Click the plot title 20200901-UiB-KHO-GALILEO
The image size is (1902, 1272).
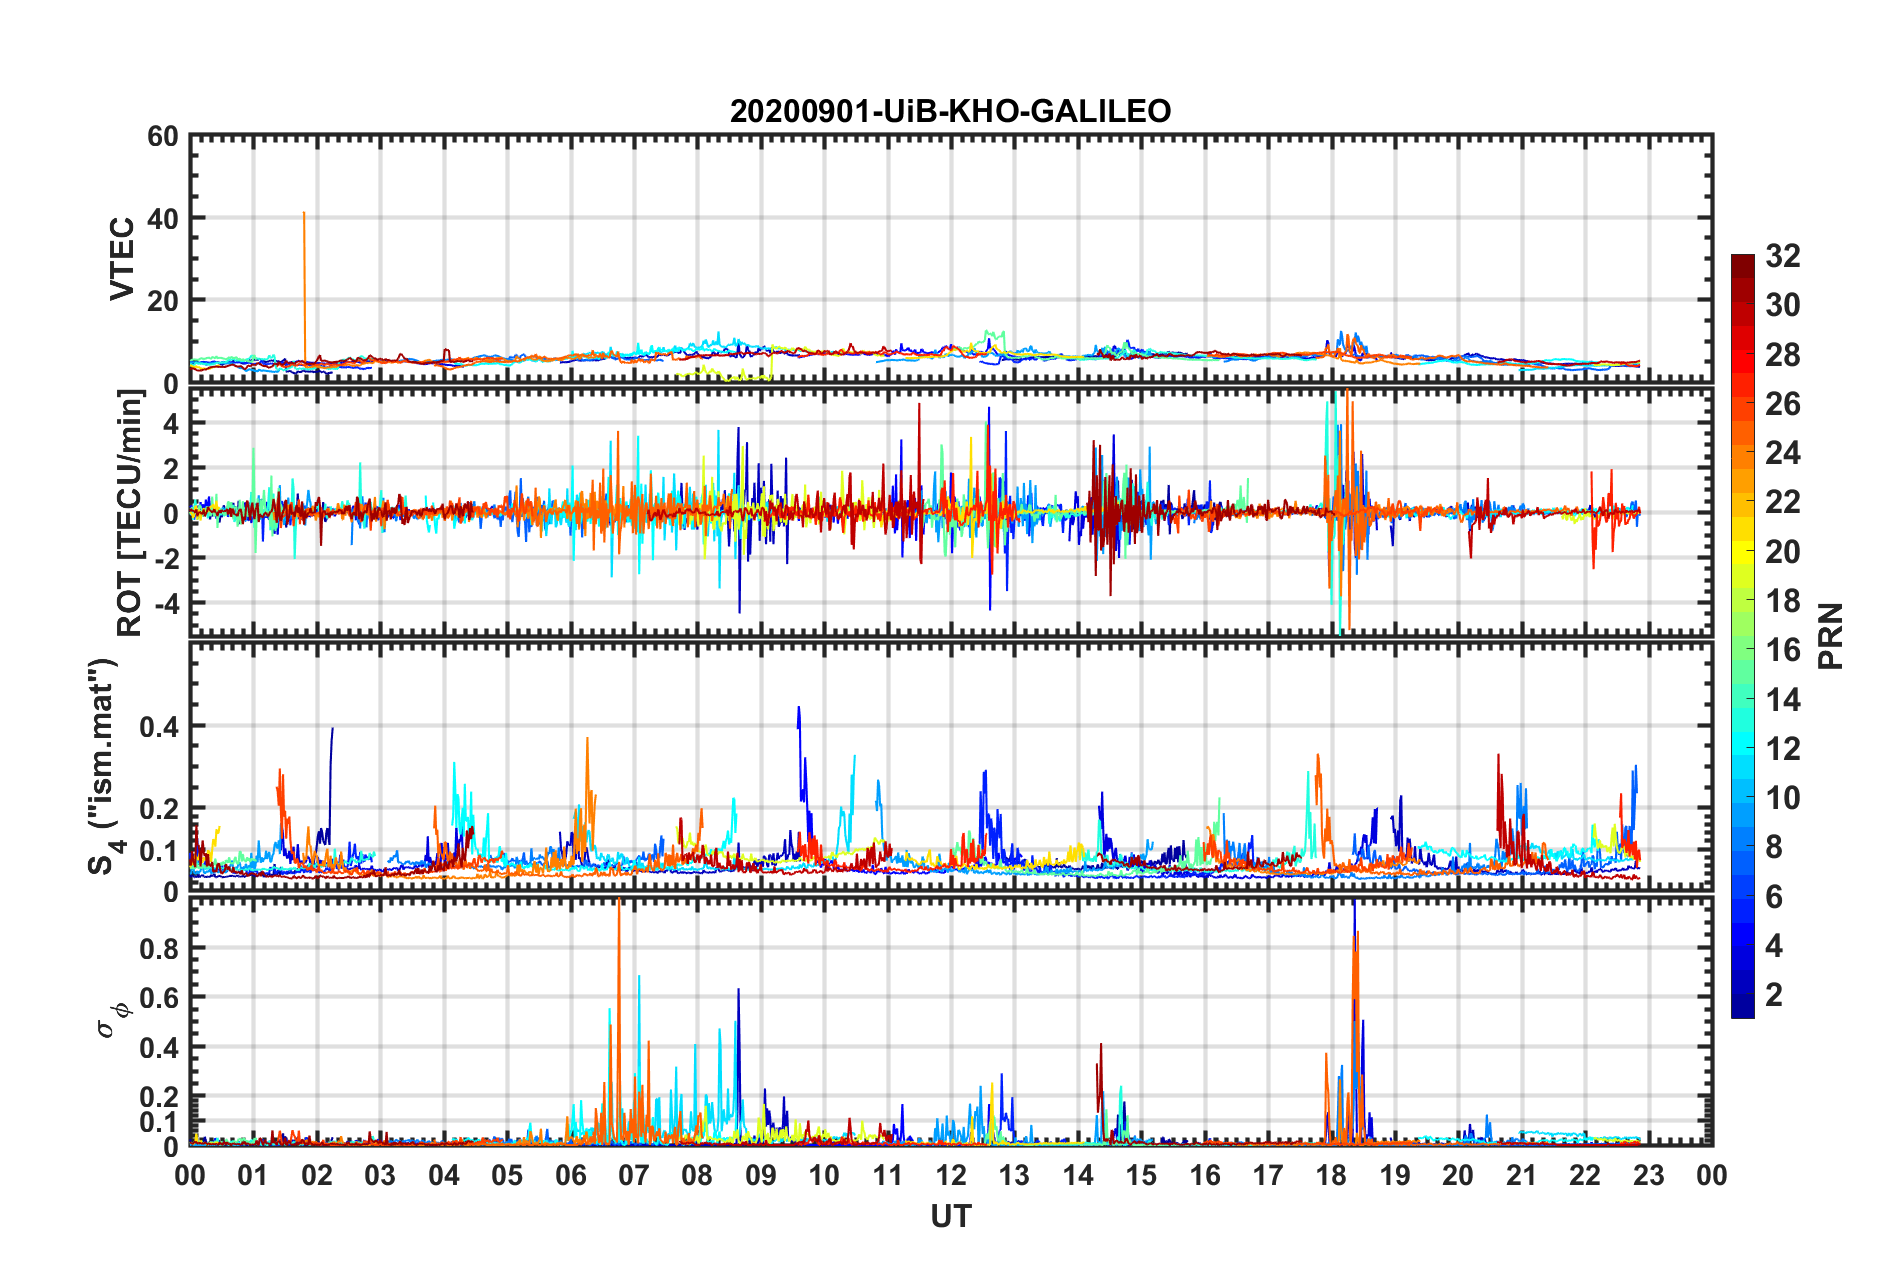pos(950,111)
